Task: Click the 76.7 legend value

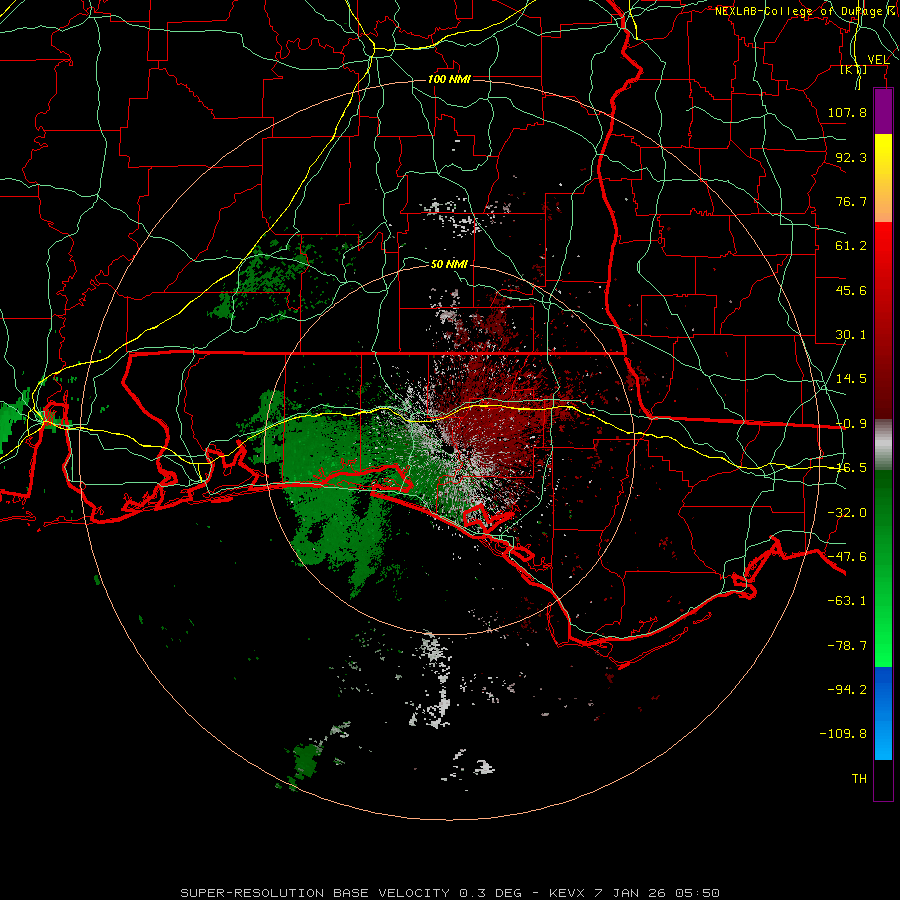Action: [x=851, y=201]
